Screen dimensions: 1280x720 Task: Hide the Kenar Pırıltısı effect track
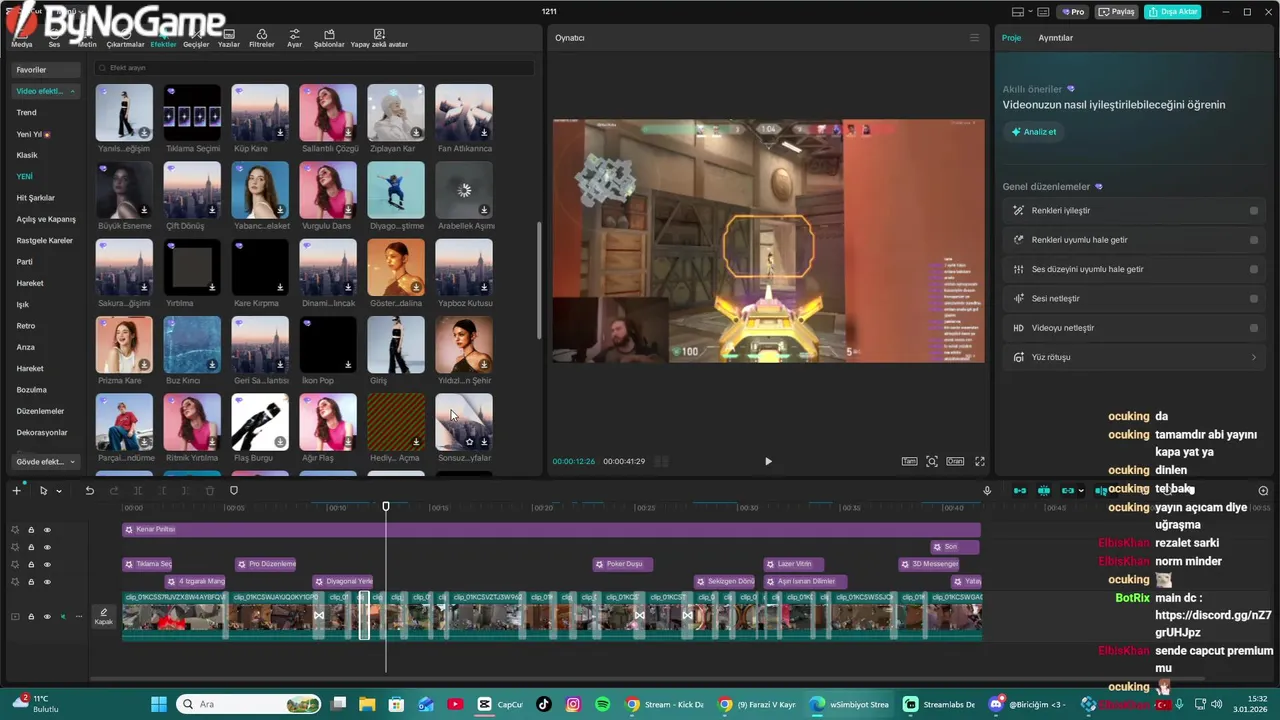click(47, 530)
